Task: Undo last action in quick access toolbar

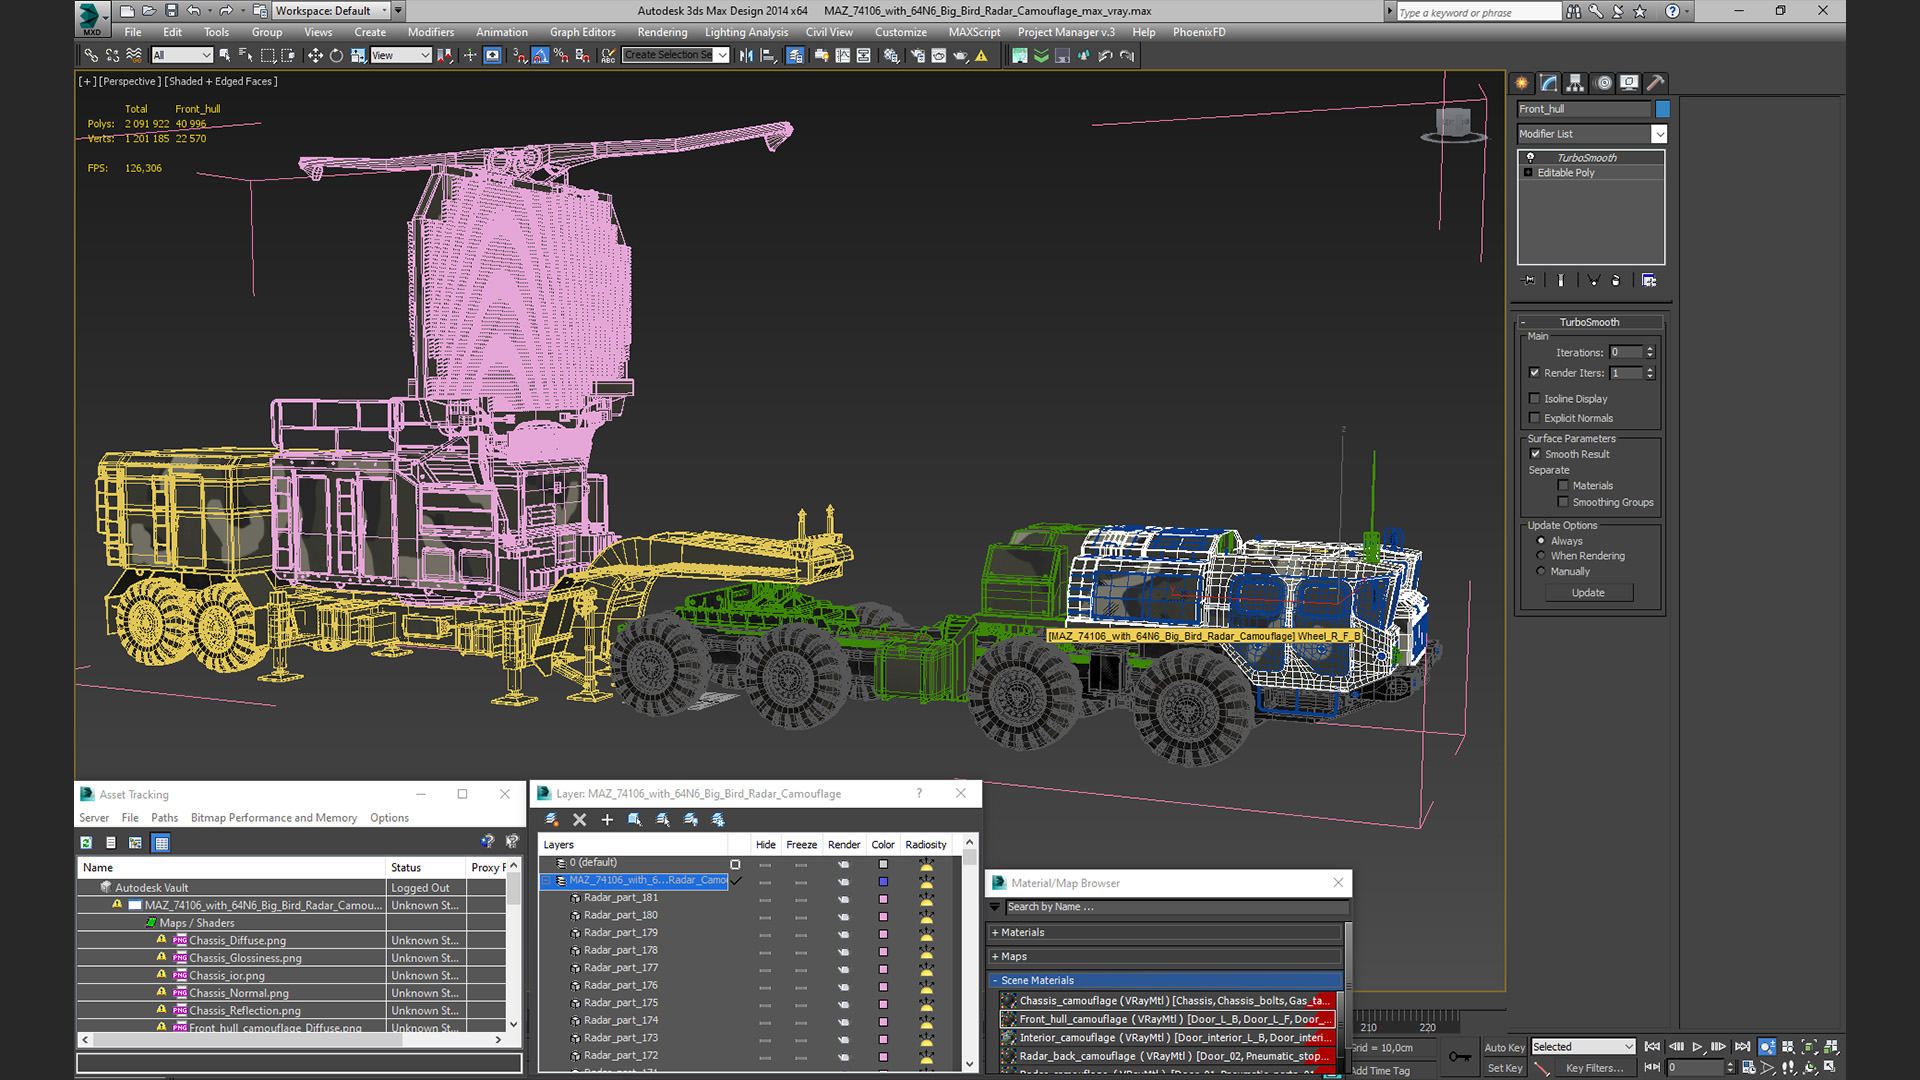Action: [x=193, y=11]
